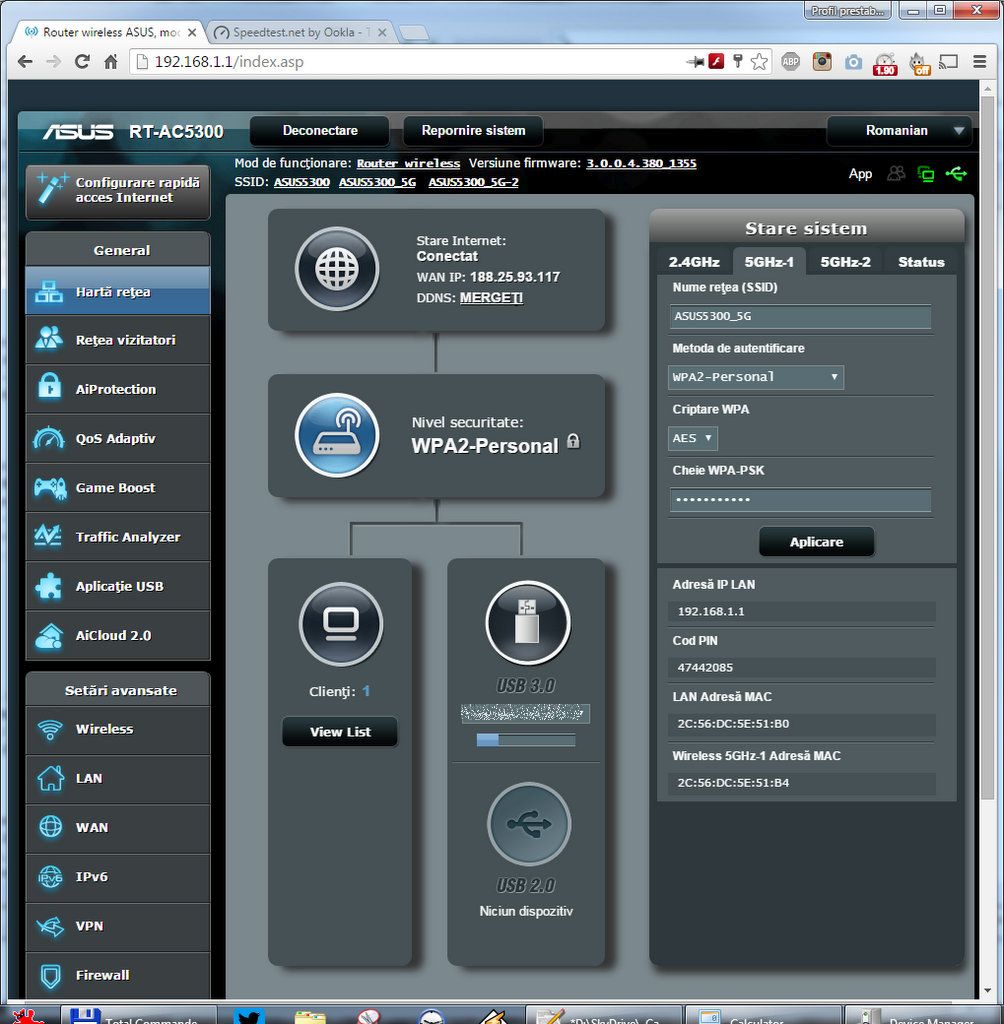Click the App link in the header
Screen dimensions: 1004x1024
click(x=860, y=174)
